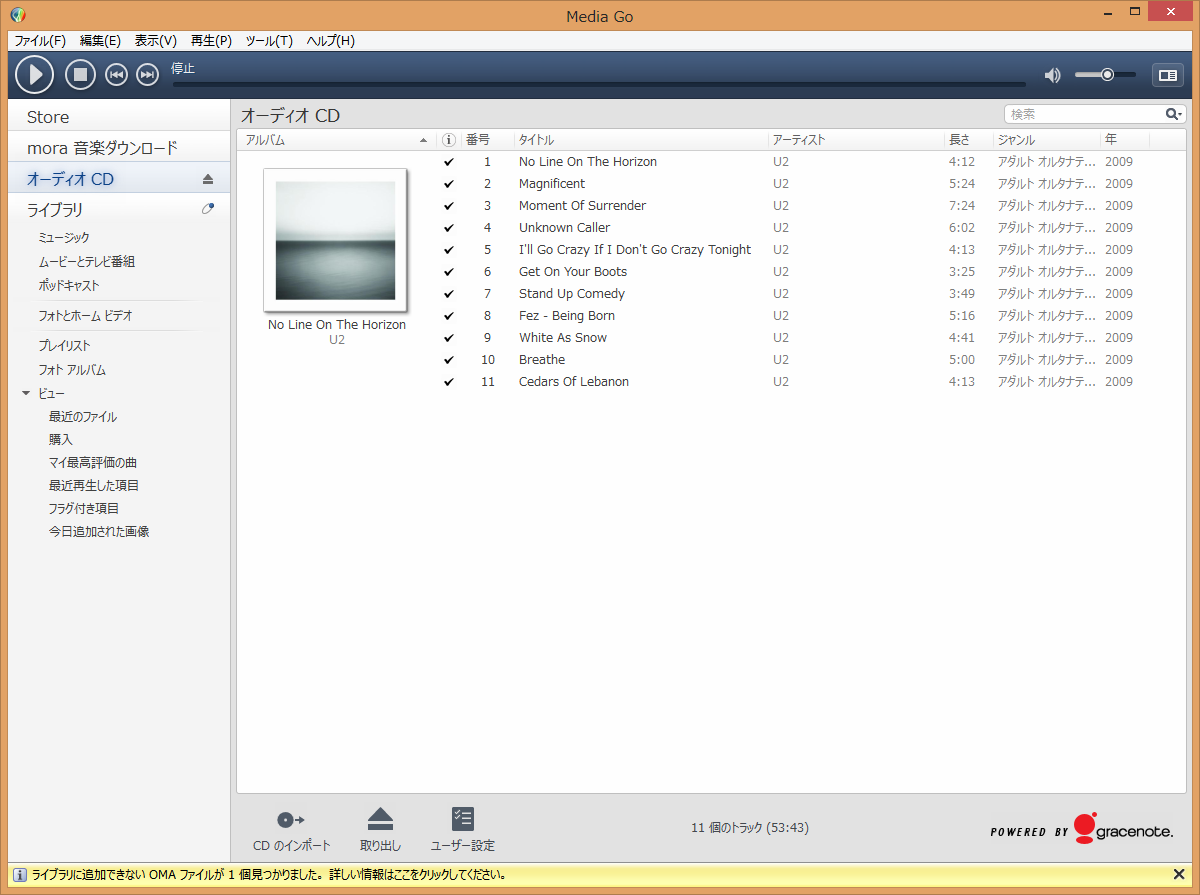Uncheck Unknown Caller checkbox
This screenshot has width=1200, height=895.
pyautogui.click(x=449, y=228)
